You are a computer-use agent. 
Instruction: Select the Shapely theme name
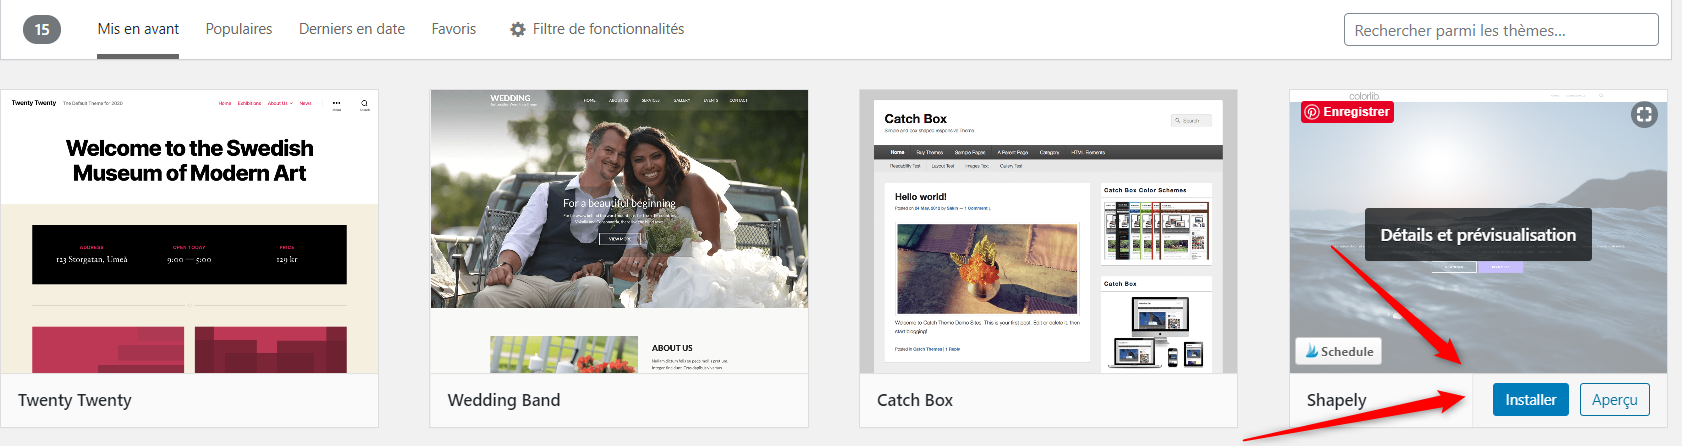click(1336, 400)
